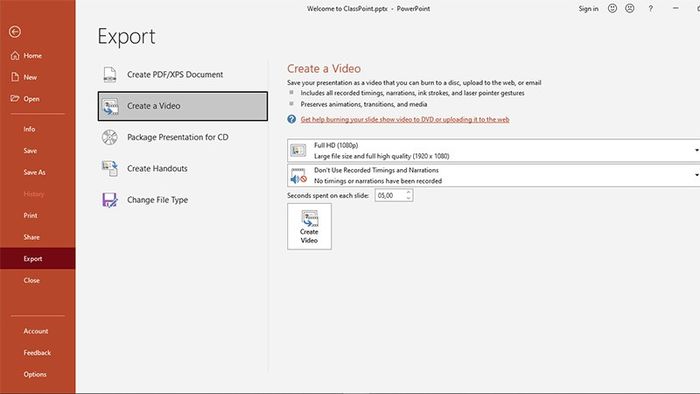Select the Package Presentation for CD label

coord(178,137)
